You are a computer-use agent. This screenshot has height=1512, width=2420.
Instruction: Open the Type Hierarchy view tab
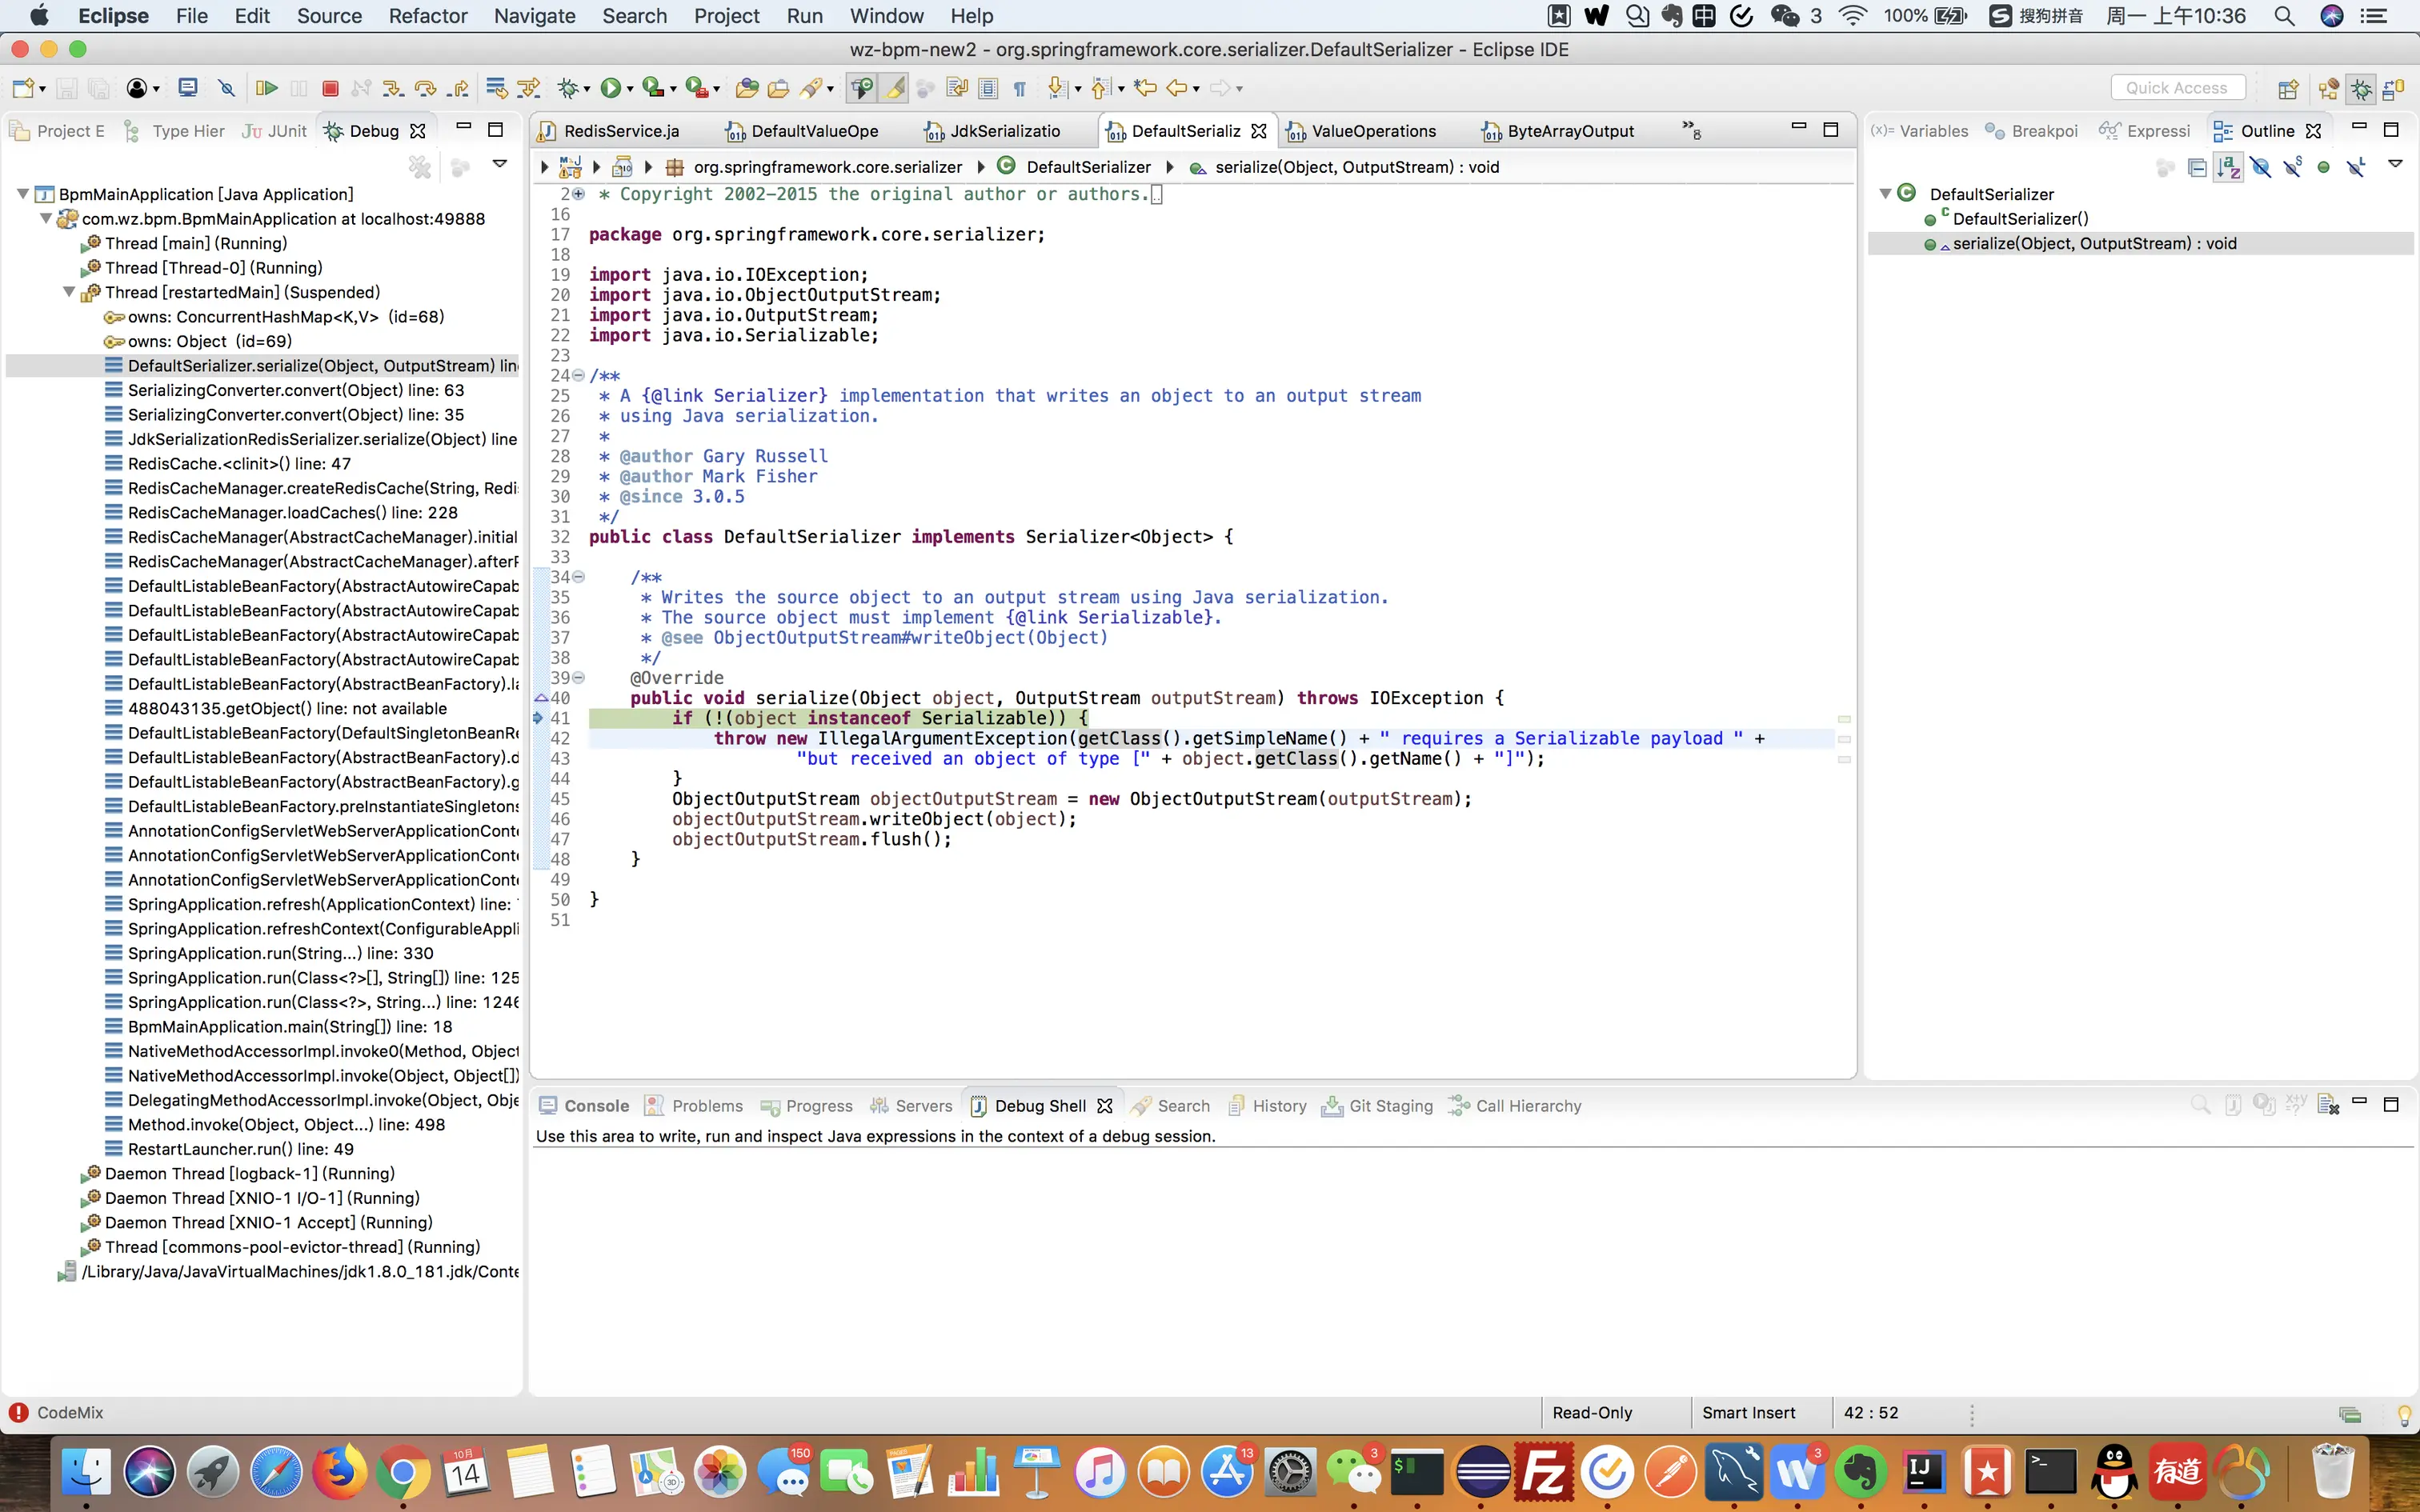[174, 131]
